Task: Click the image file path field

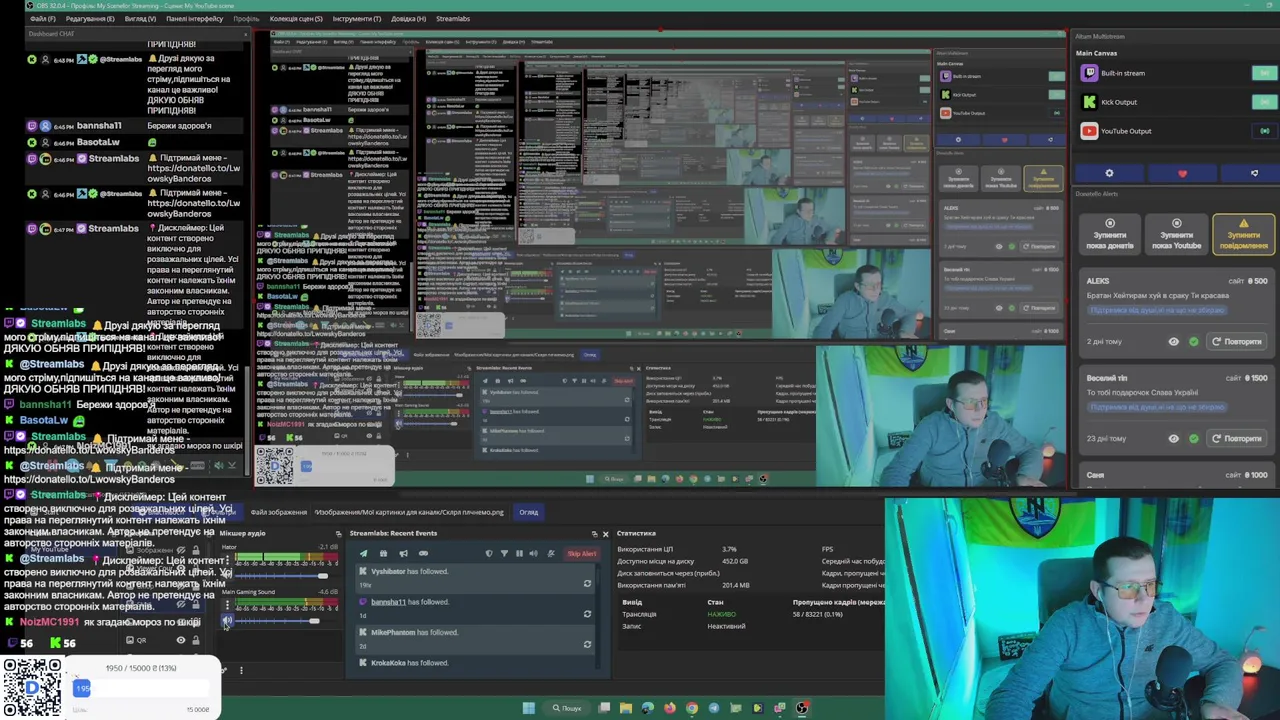Action: click(410, 512)
